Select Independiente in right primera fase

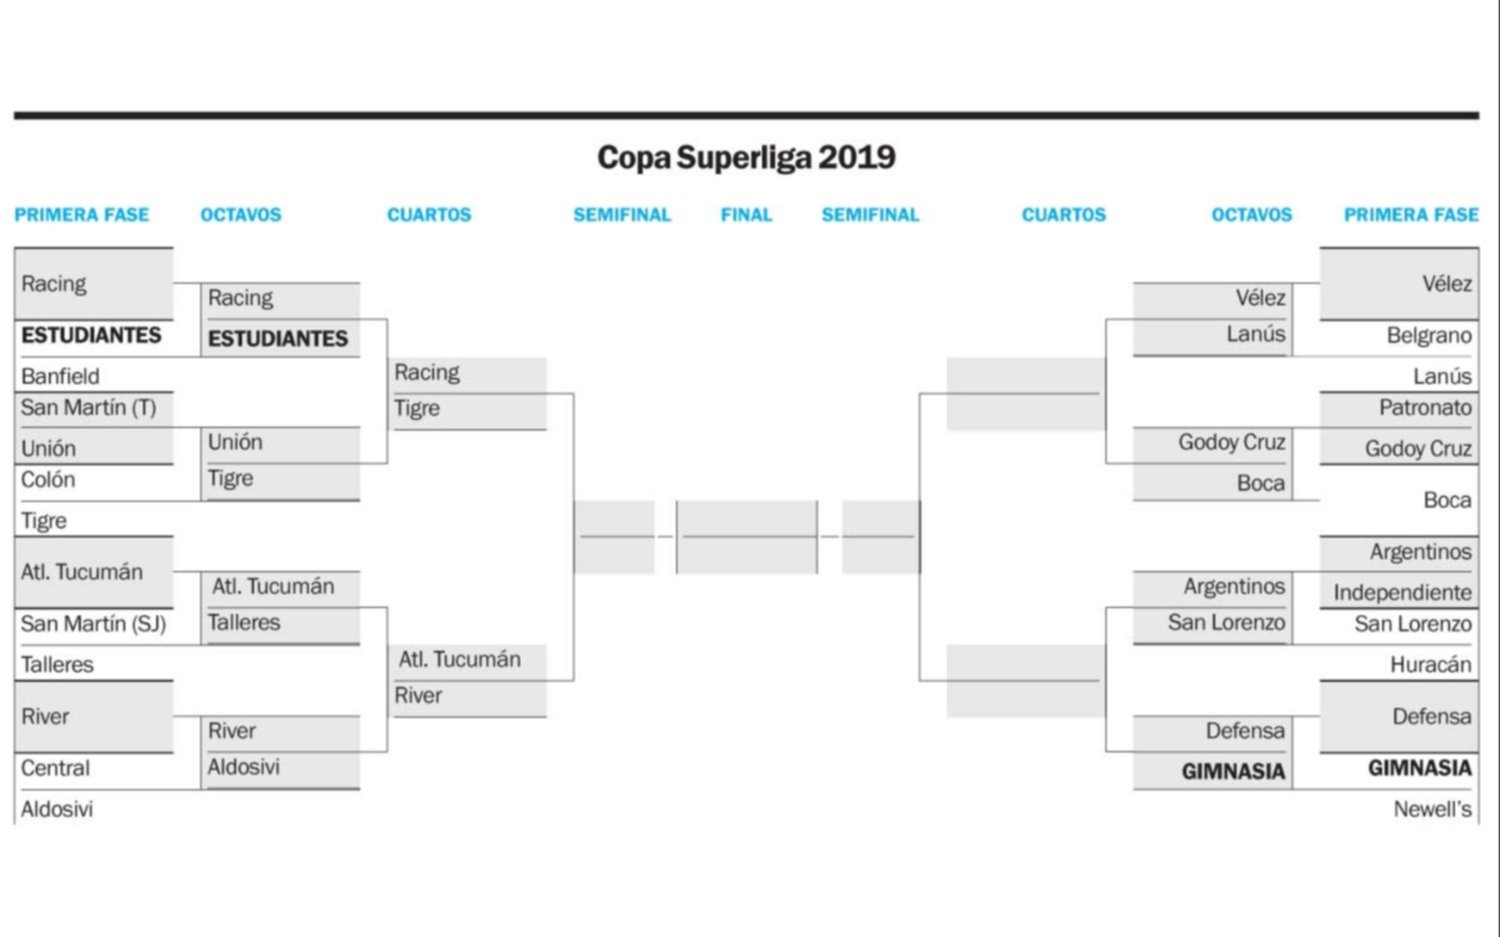click(1402, 593)
